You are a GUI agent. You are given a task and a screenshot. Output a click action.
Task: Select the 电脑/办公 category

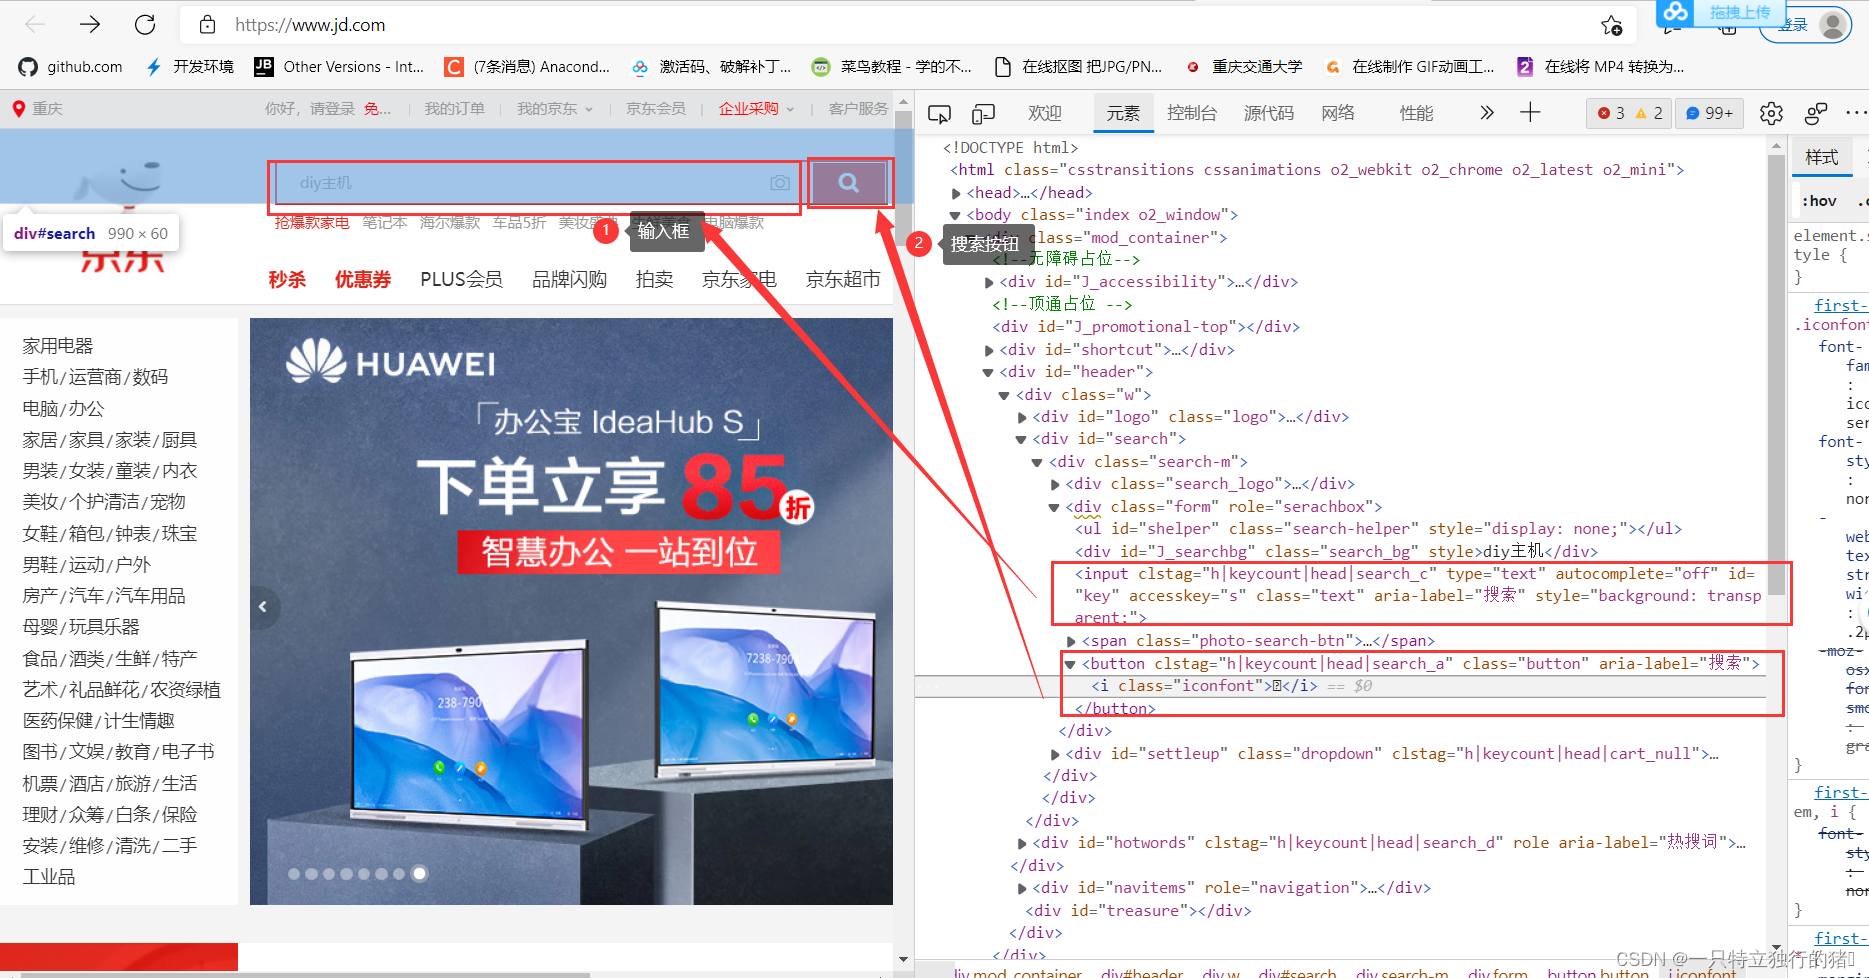[x=63, y=409]
